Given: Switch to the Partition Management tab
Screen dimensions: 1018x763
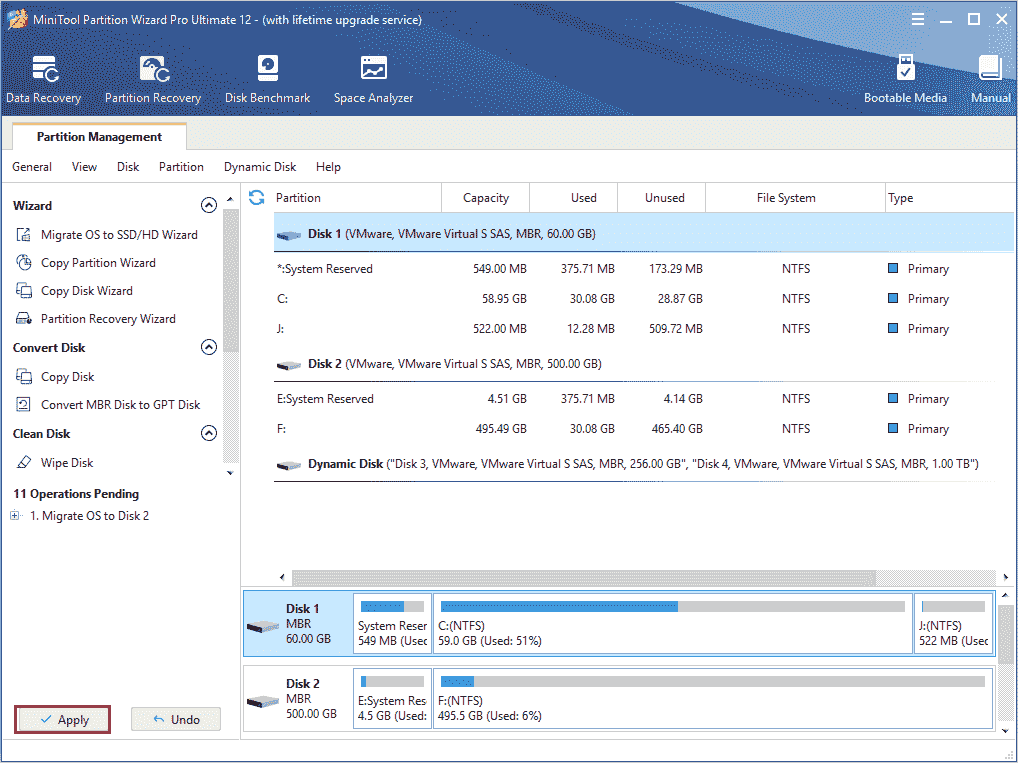Looking at the screenshot, I should tap(97, 136).
